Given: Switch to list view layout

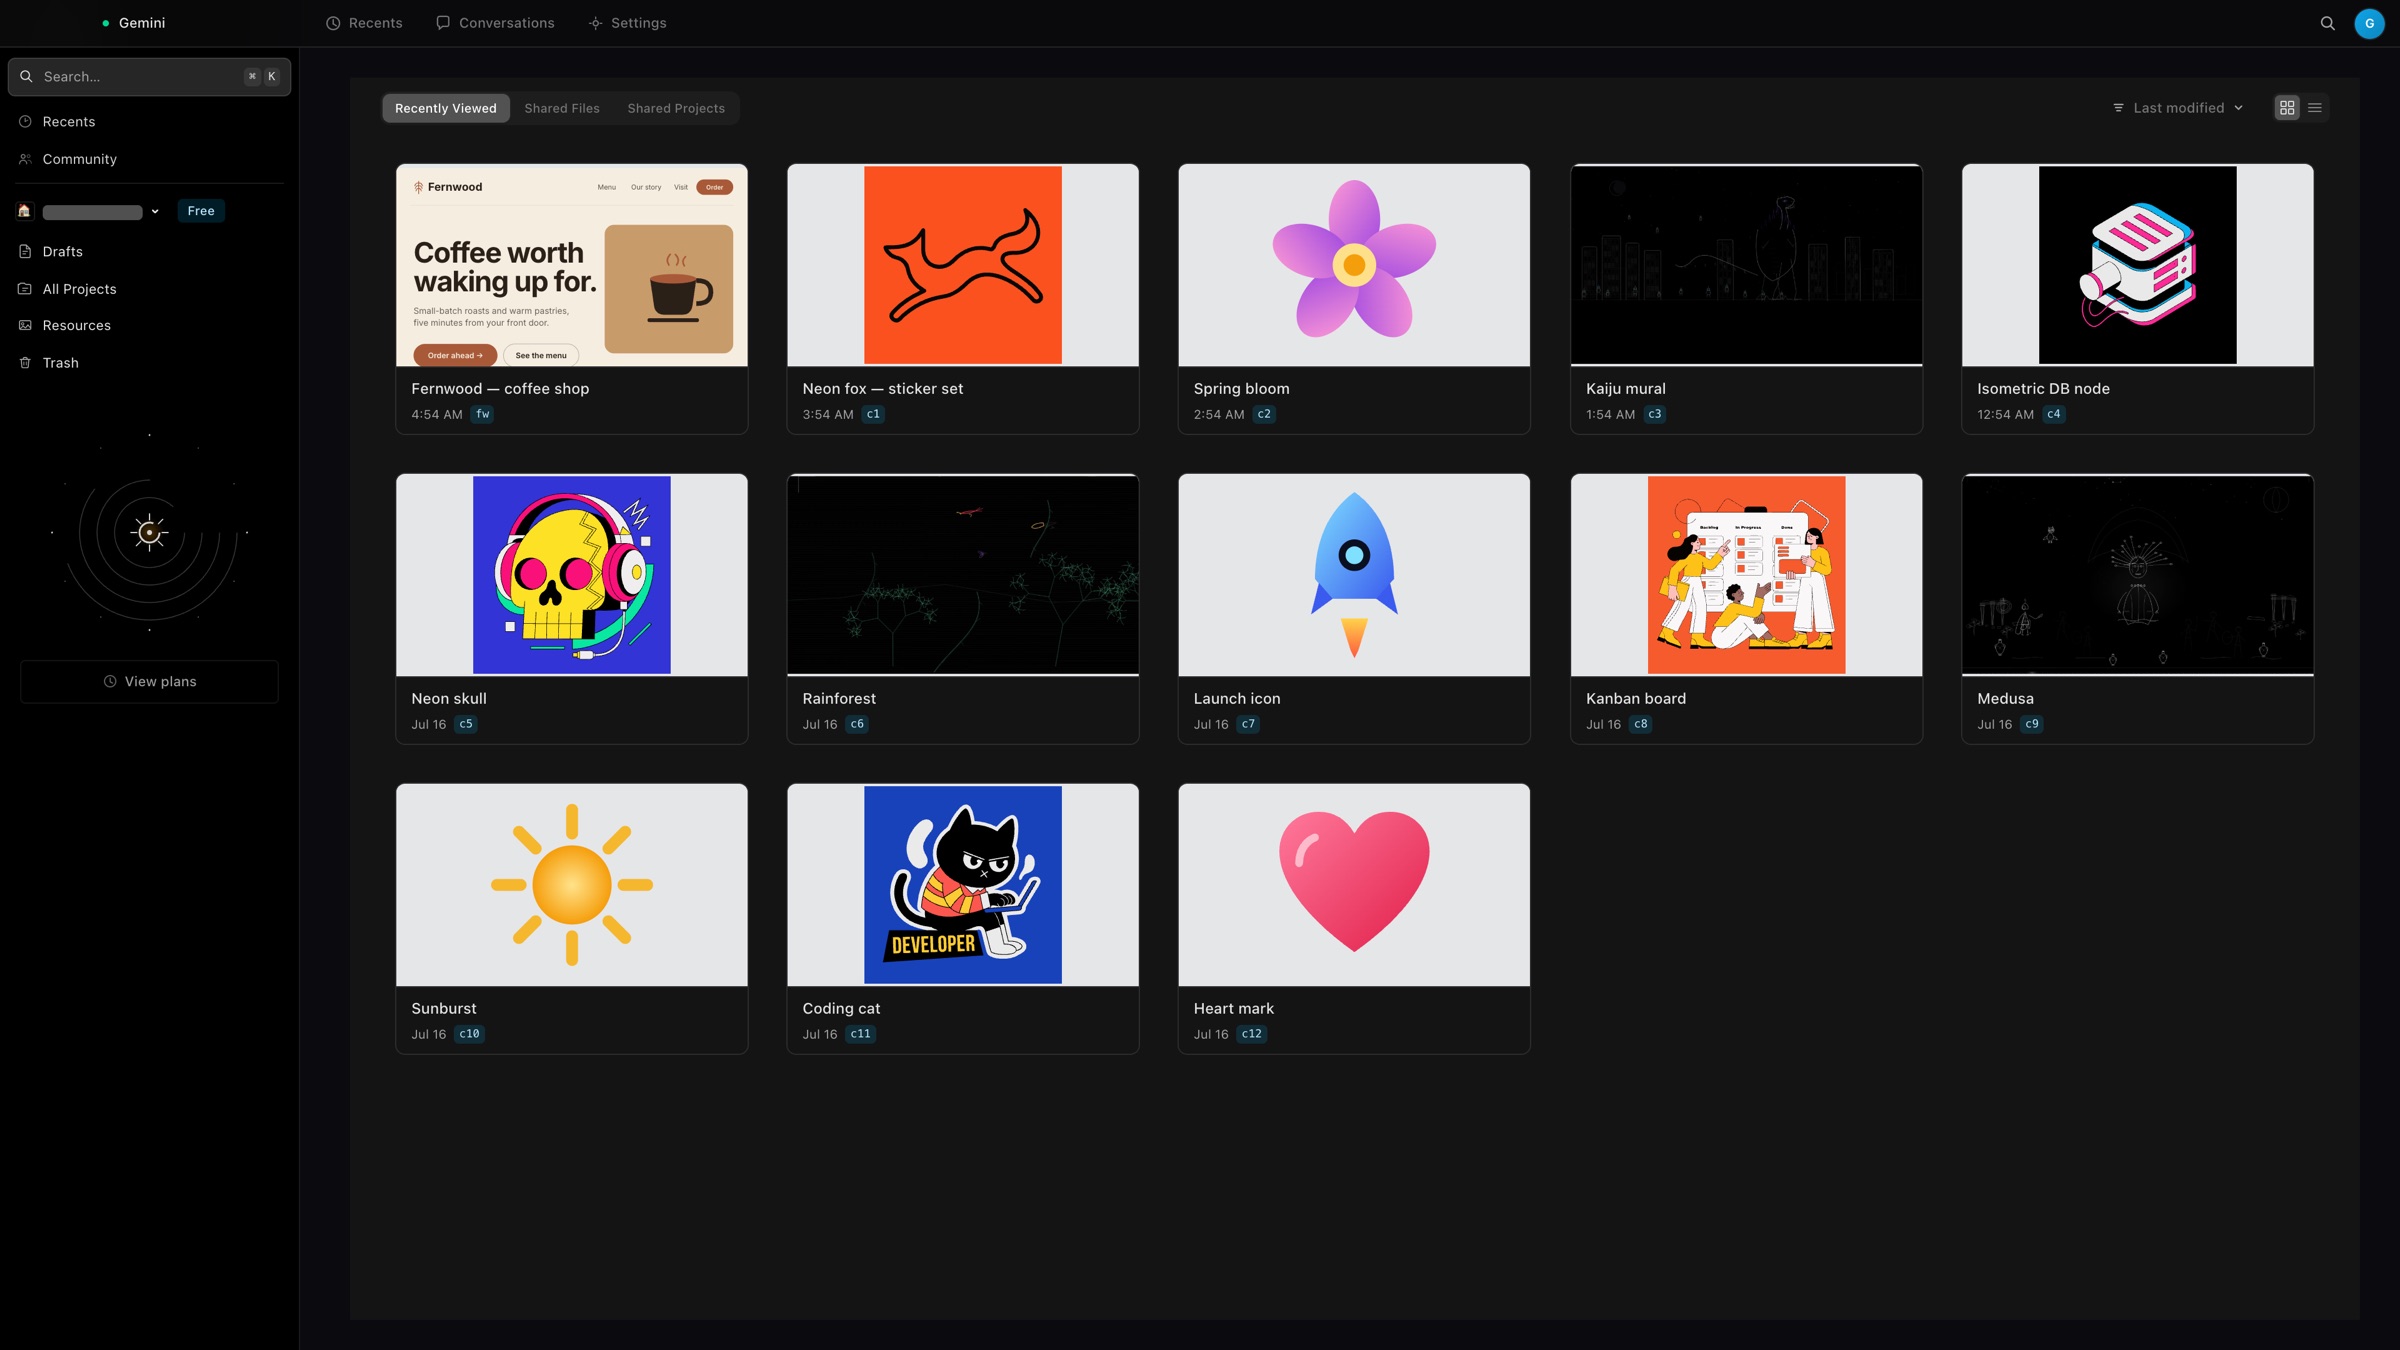Looking at the screenshot, I should 2314,108.
